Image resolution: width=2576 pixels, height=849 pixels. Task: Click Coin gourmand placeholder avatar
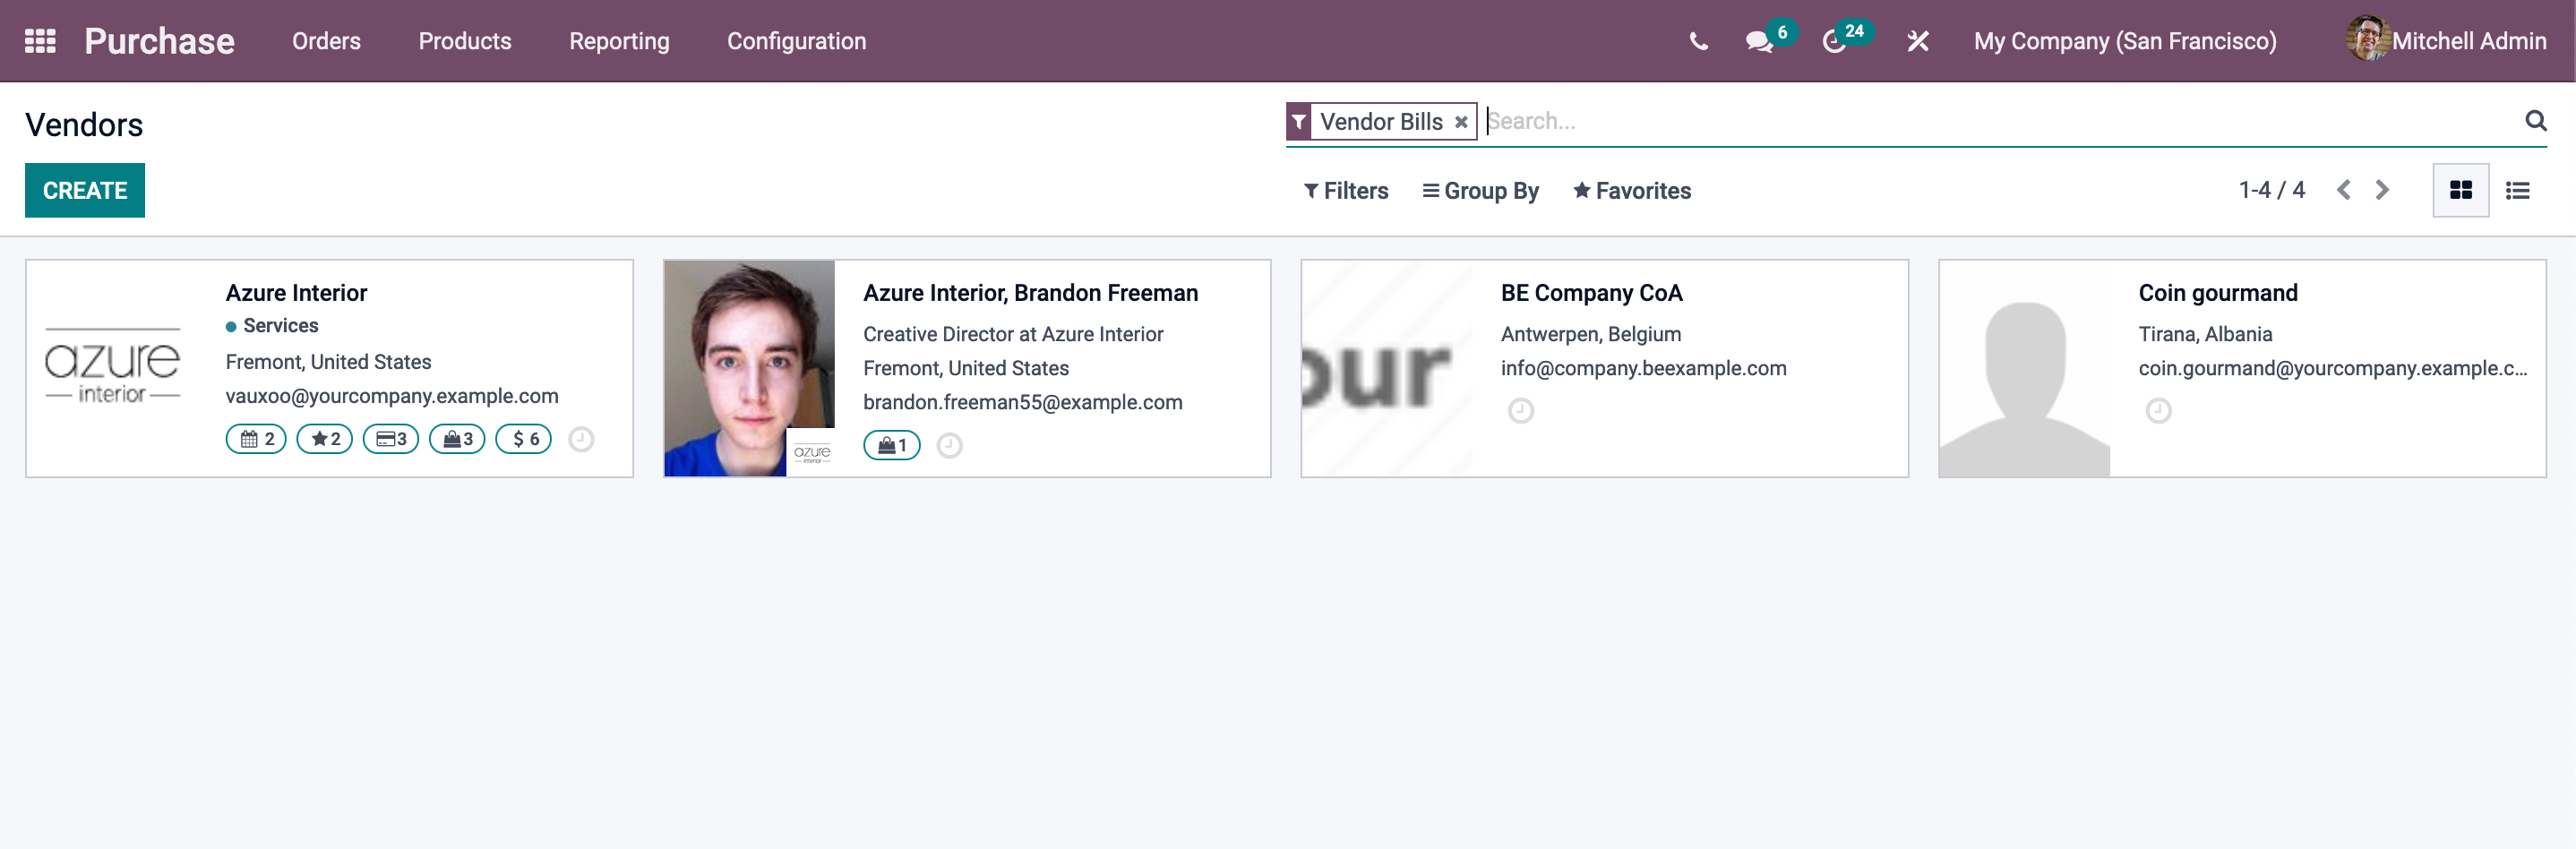(2024, 368)
